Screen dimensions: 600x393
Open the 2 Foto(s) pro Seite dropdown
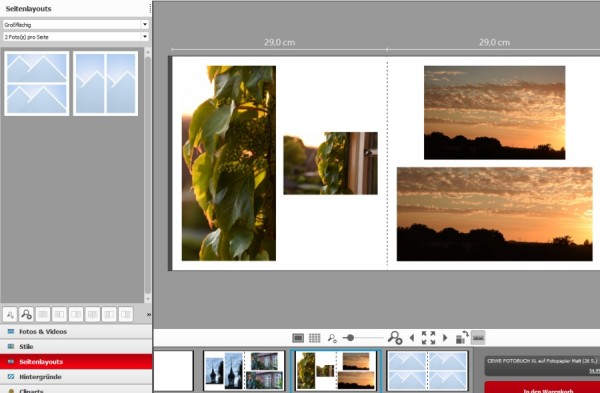pos(76,37)
